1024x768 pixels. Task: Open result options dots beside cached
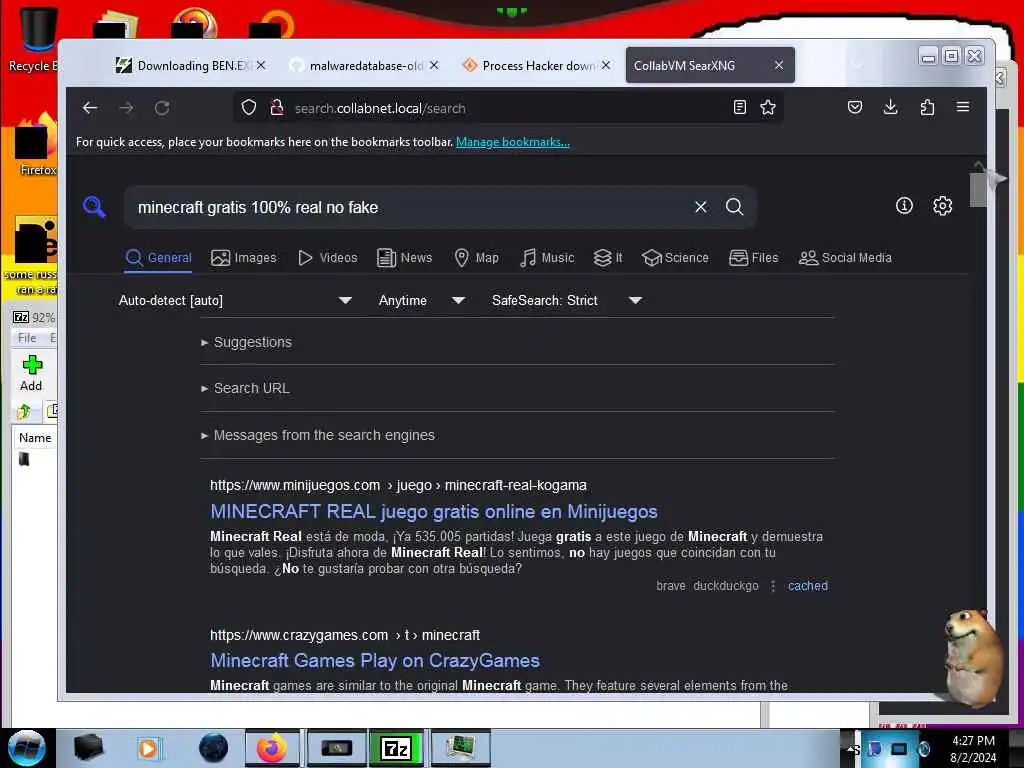[x=773, y=586]
